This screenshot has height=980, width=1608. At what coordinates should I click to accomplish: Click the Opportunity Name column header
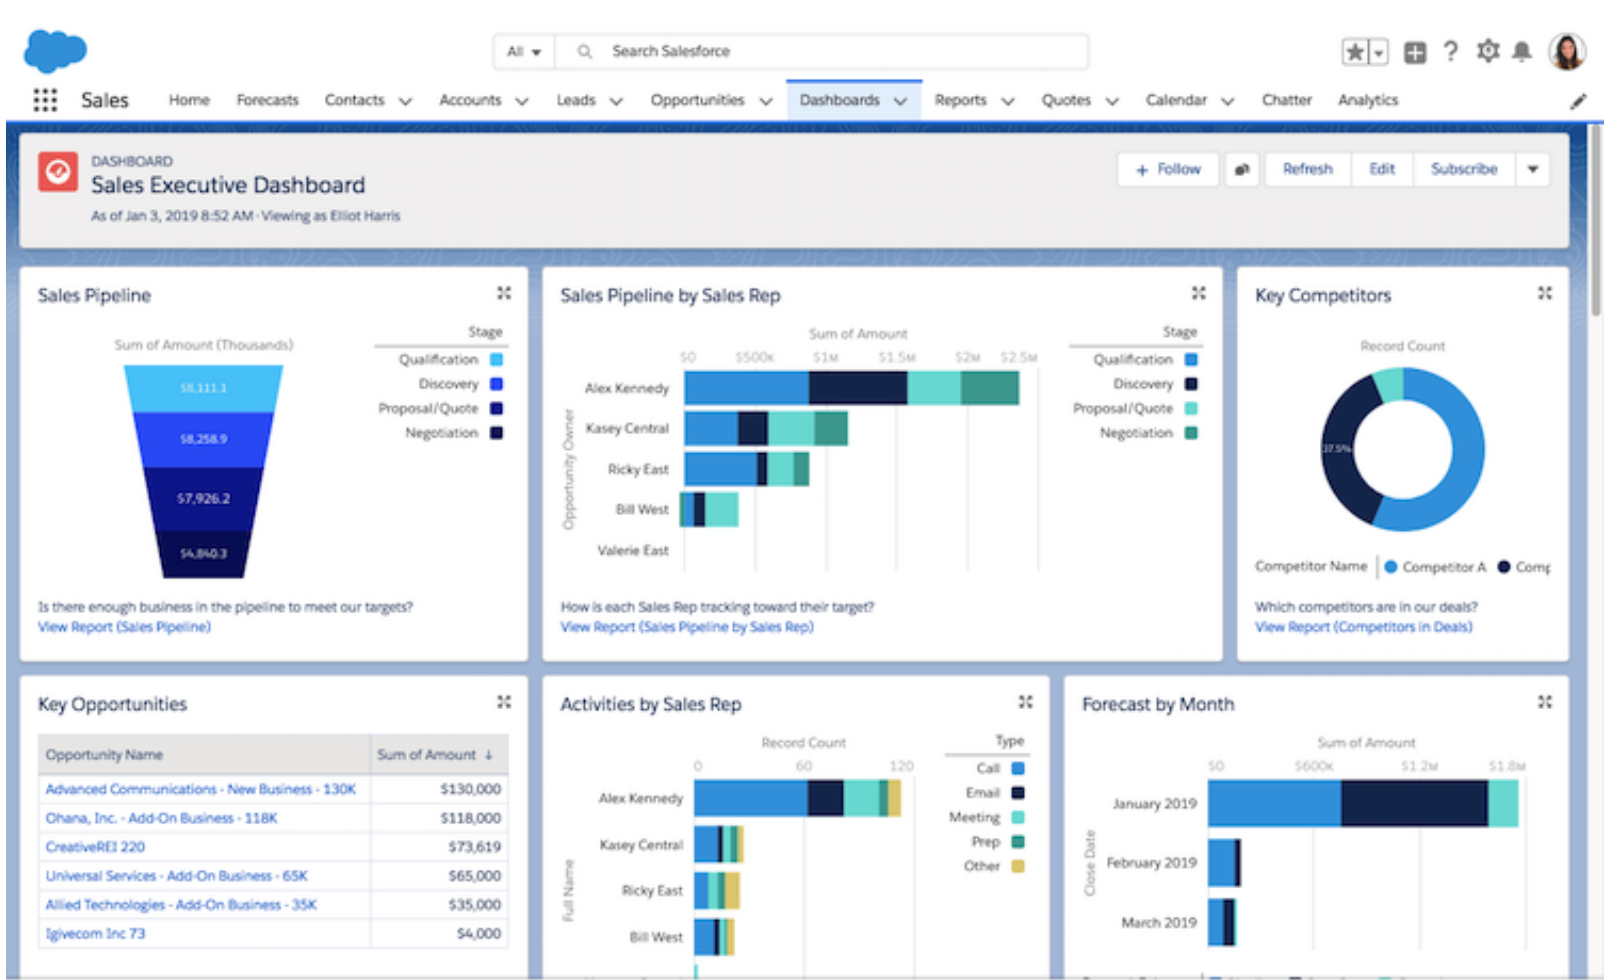click(205, 755)
